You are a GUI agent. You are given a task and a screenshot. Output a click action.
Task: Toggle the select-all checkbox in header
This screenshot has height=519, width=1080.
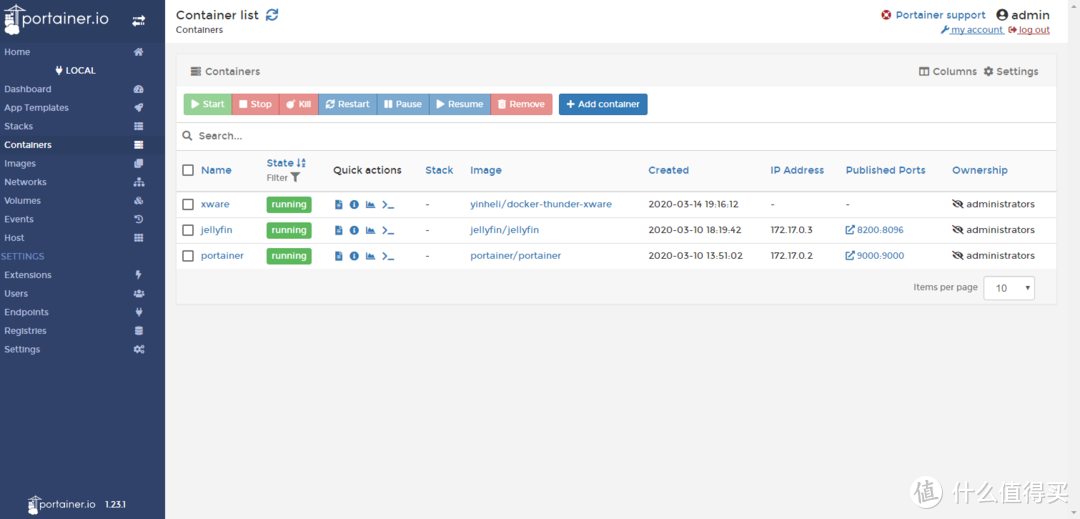click(x=188, y=170)
